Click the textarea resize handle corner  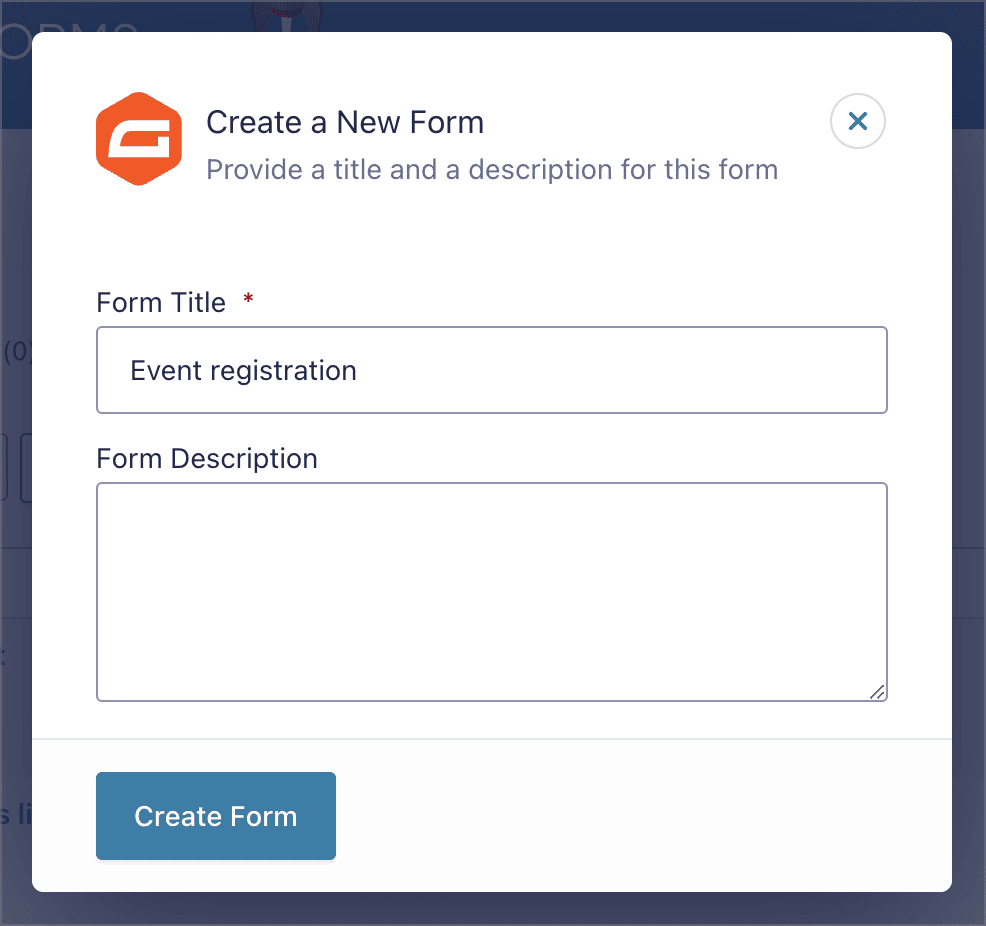(x=877, y=691)
